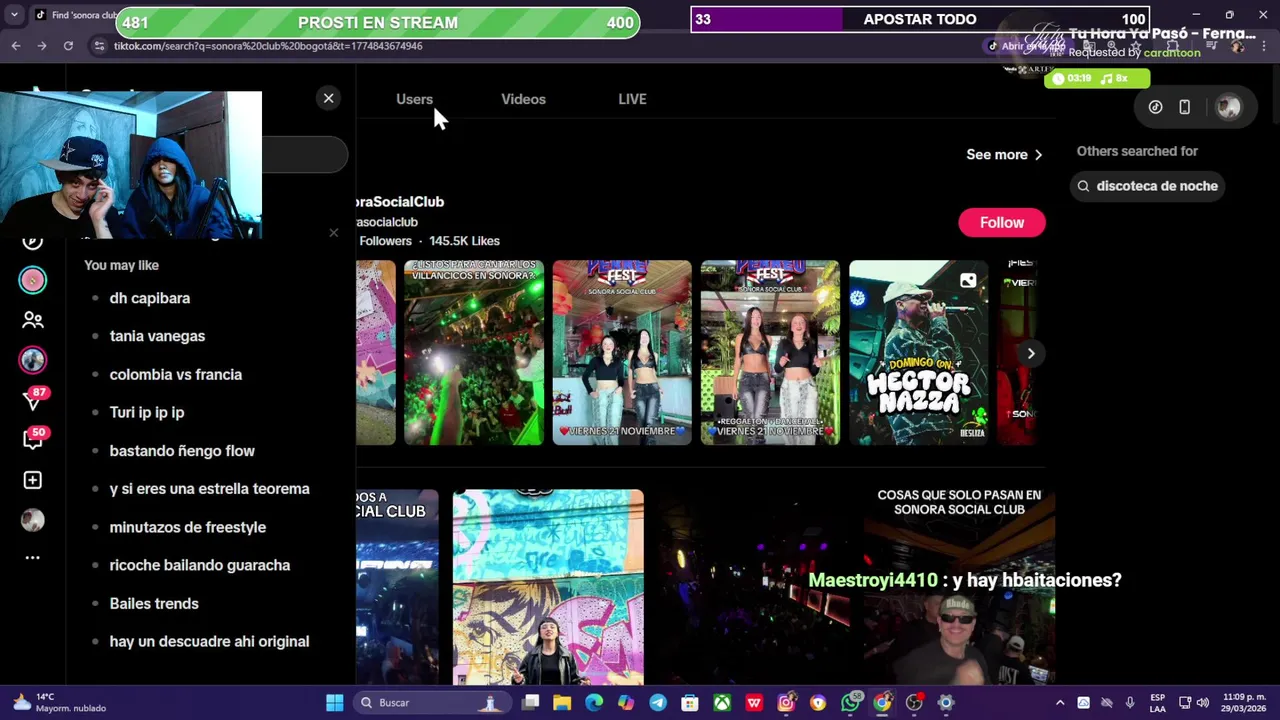The image size is (1280, 720).
Task: Select the tania vanegas suggestion
Action: (x=157, y=336)
